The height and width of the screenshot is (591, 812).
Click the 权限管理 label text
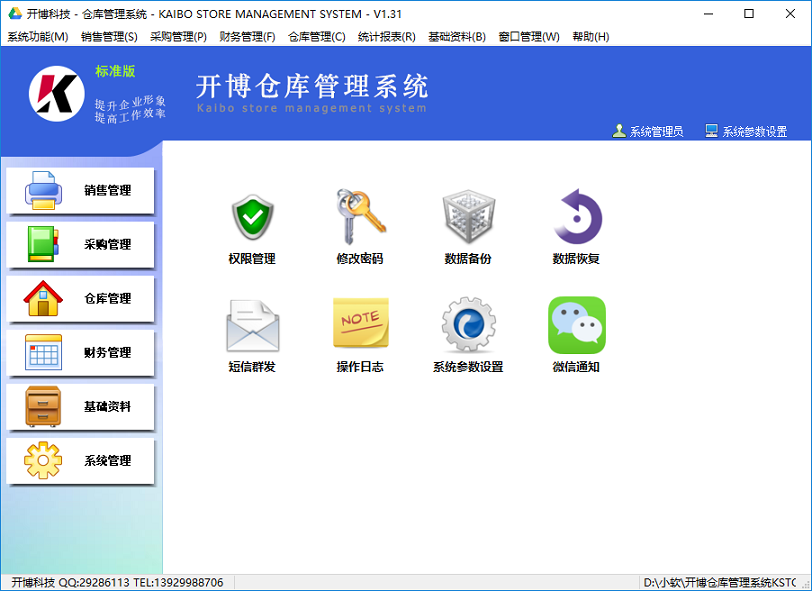tap(252, 258)
